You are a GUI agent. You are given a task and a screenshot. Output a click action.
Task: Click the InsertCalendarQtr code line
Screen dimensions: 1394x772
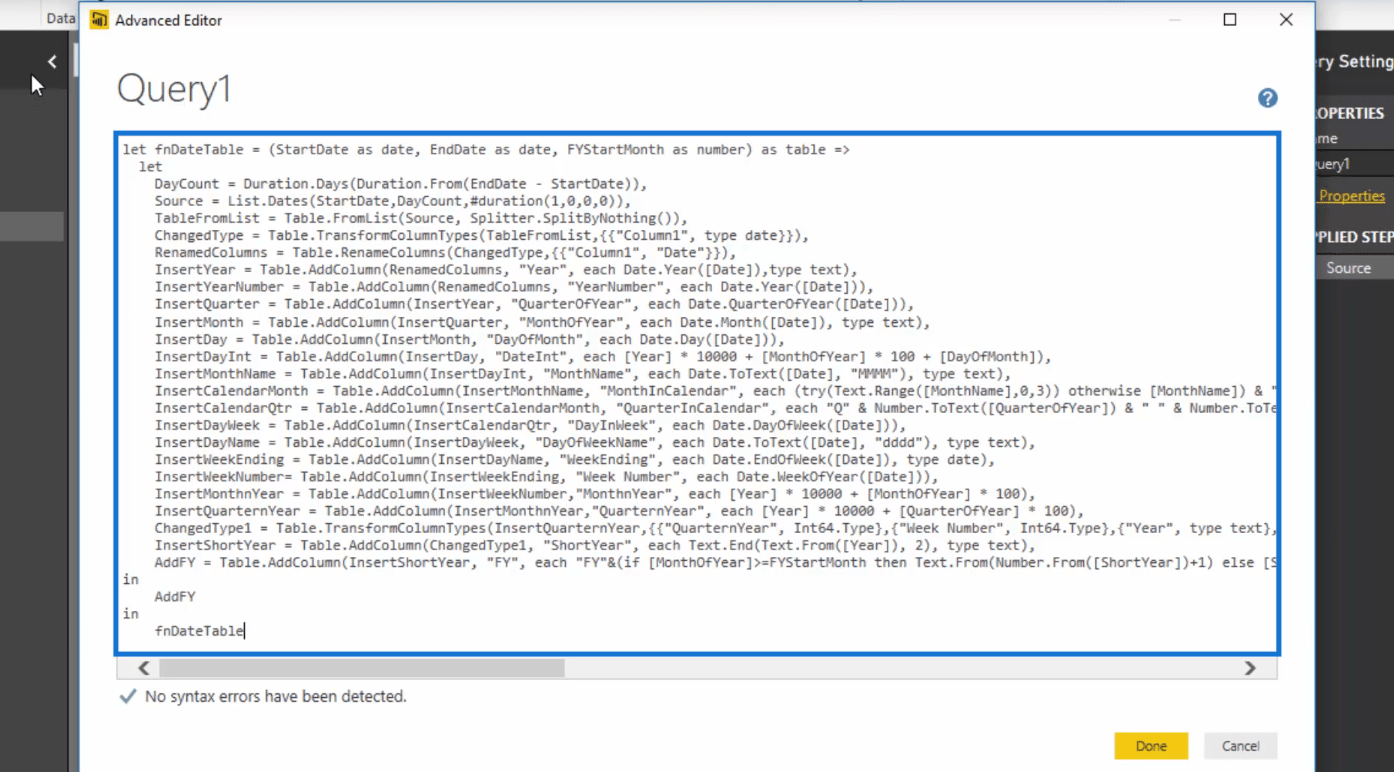[716, 408]
